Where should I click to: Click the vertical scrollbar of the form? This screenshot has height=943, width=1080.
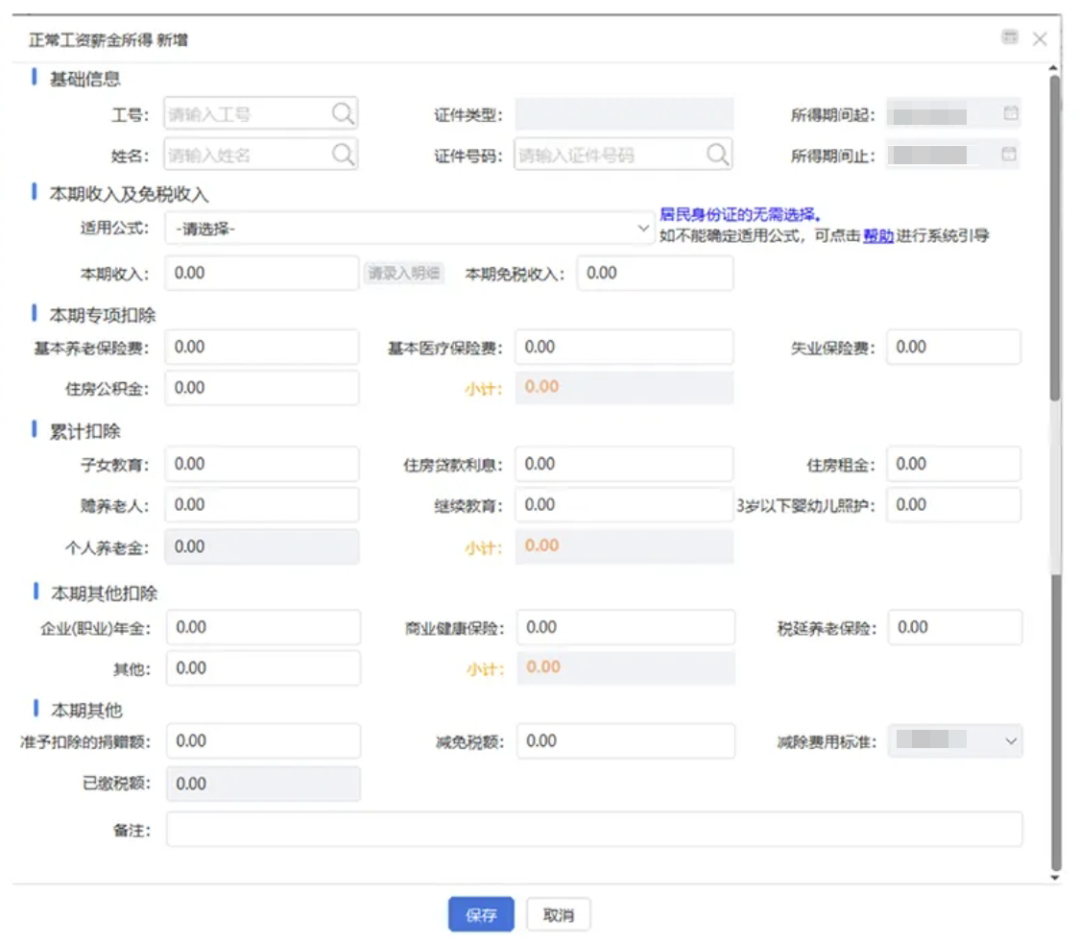click(x=1054, y=300)
